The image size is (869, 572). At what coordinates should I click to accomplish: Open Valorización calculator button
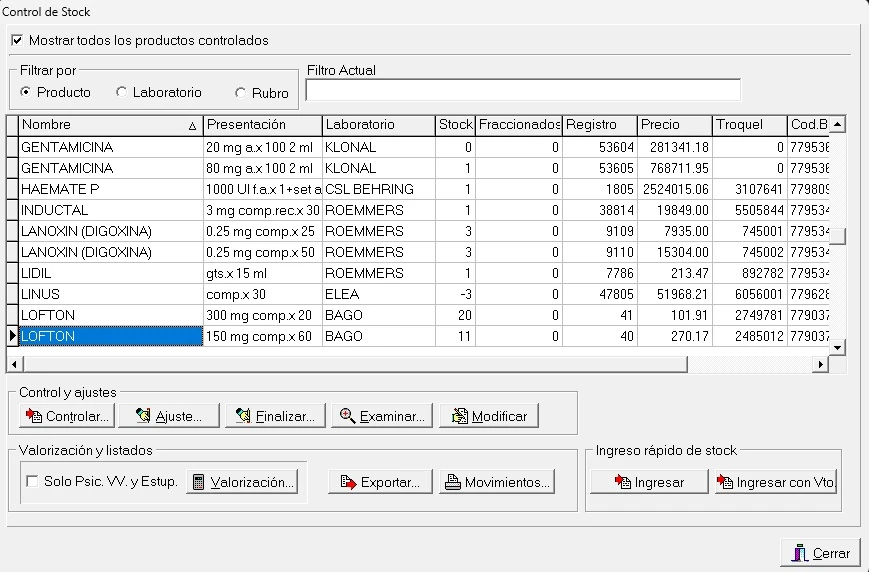(243, 482)
